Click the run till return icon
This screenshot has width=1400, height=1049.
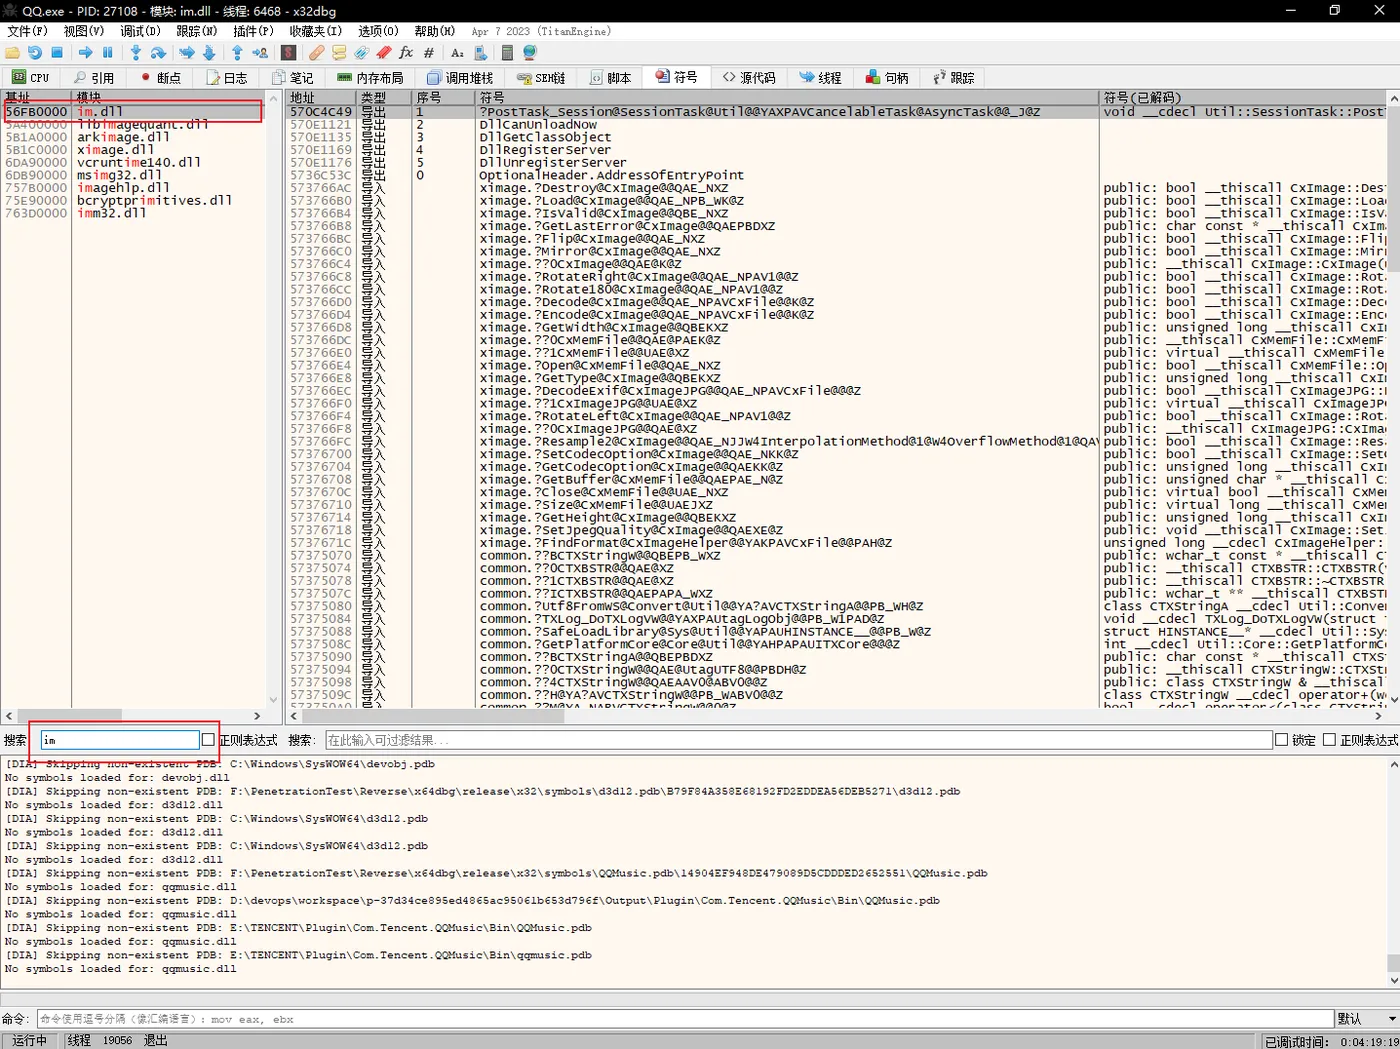237,52
